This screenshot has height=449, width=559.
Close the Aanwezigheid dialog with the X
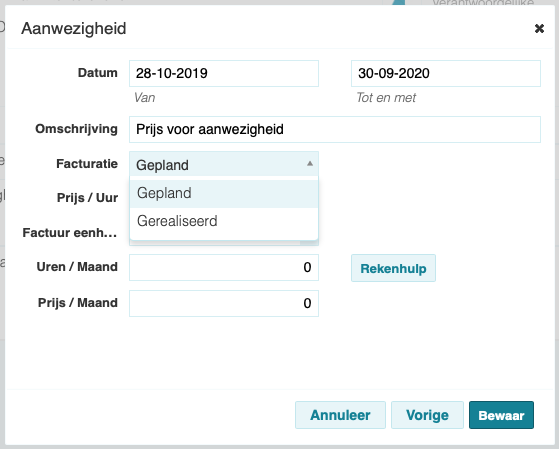pyautogui.click(x=539, y=29)
